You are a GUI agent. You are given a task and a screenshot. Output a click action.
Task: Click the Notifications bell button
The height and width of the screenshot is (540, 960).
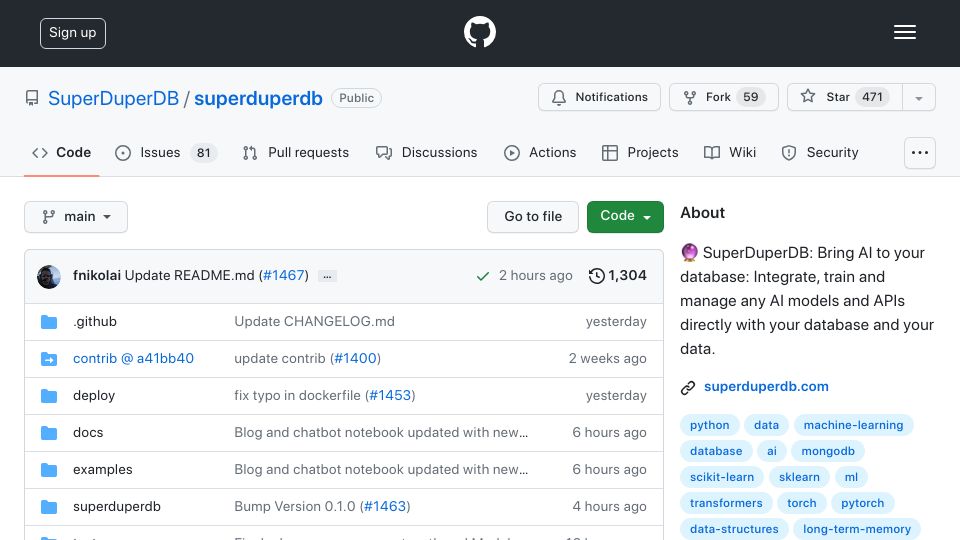pos(599,97)
